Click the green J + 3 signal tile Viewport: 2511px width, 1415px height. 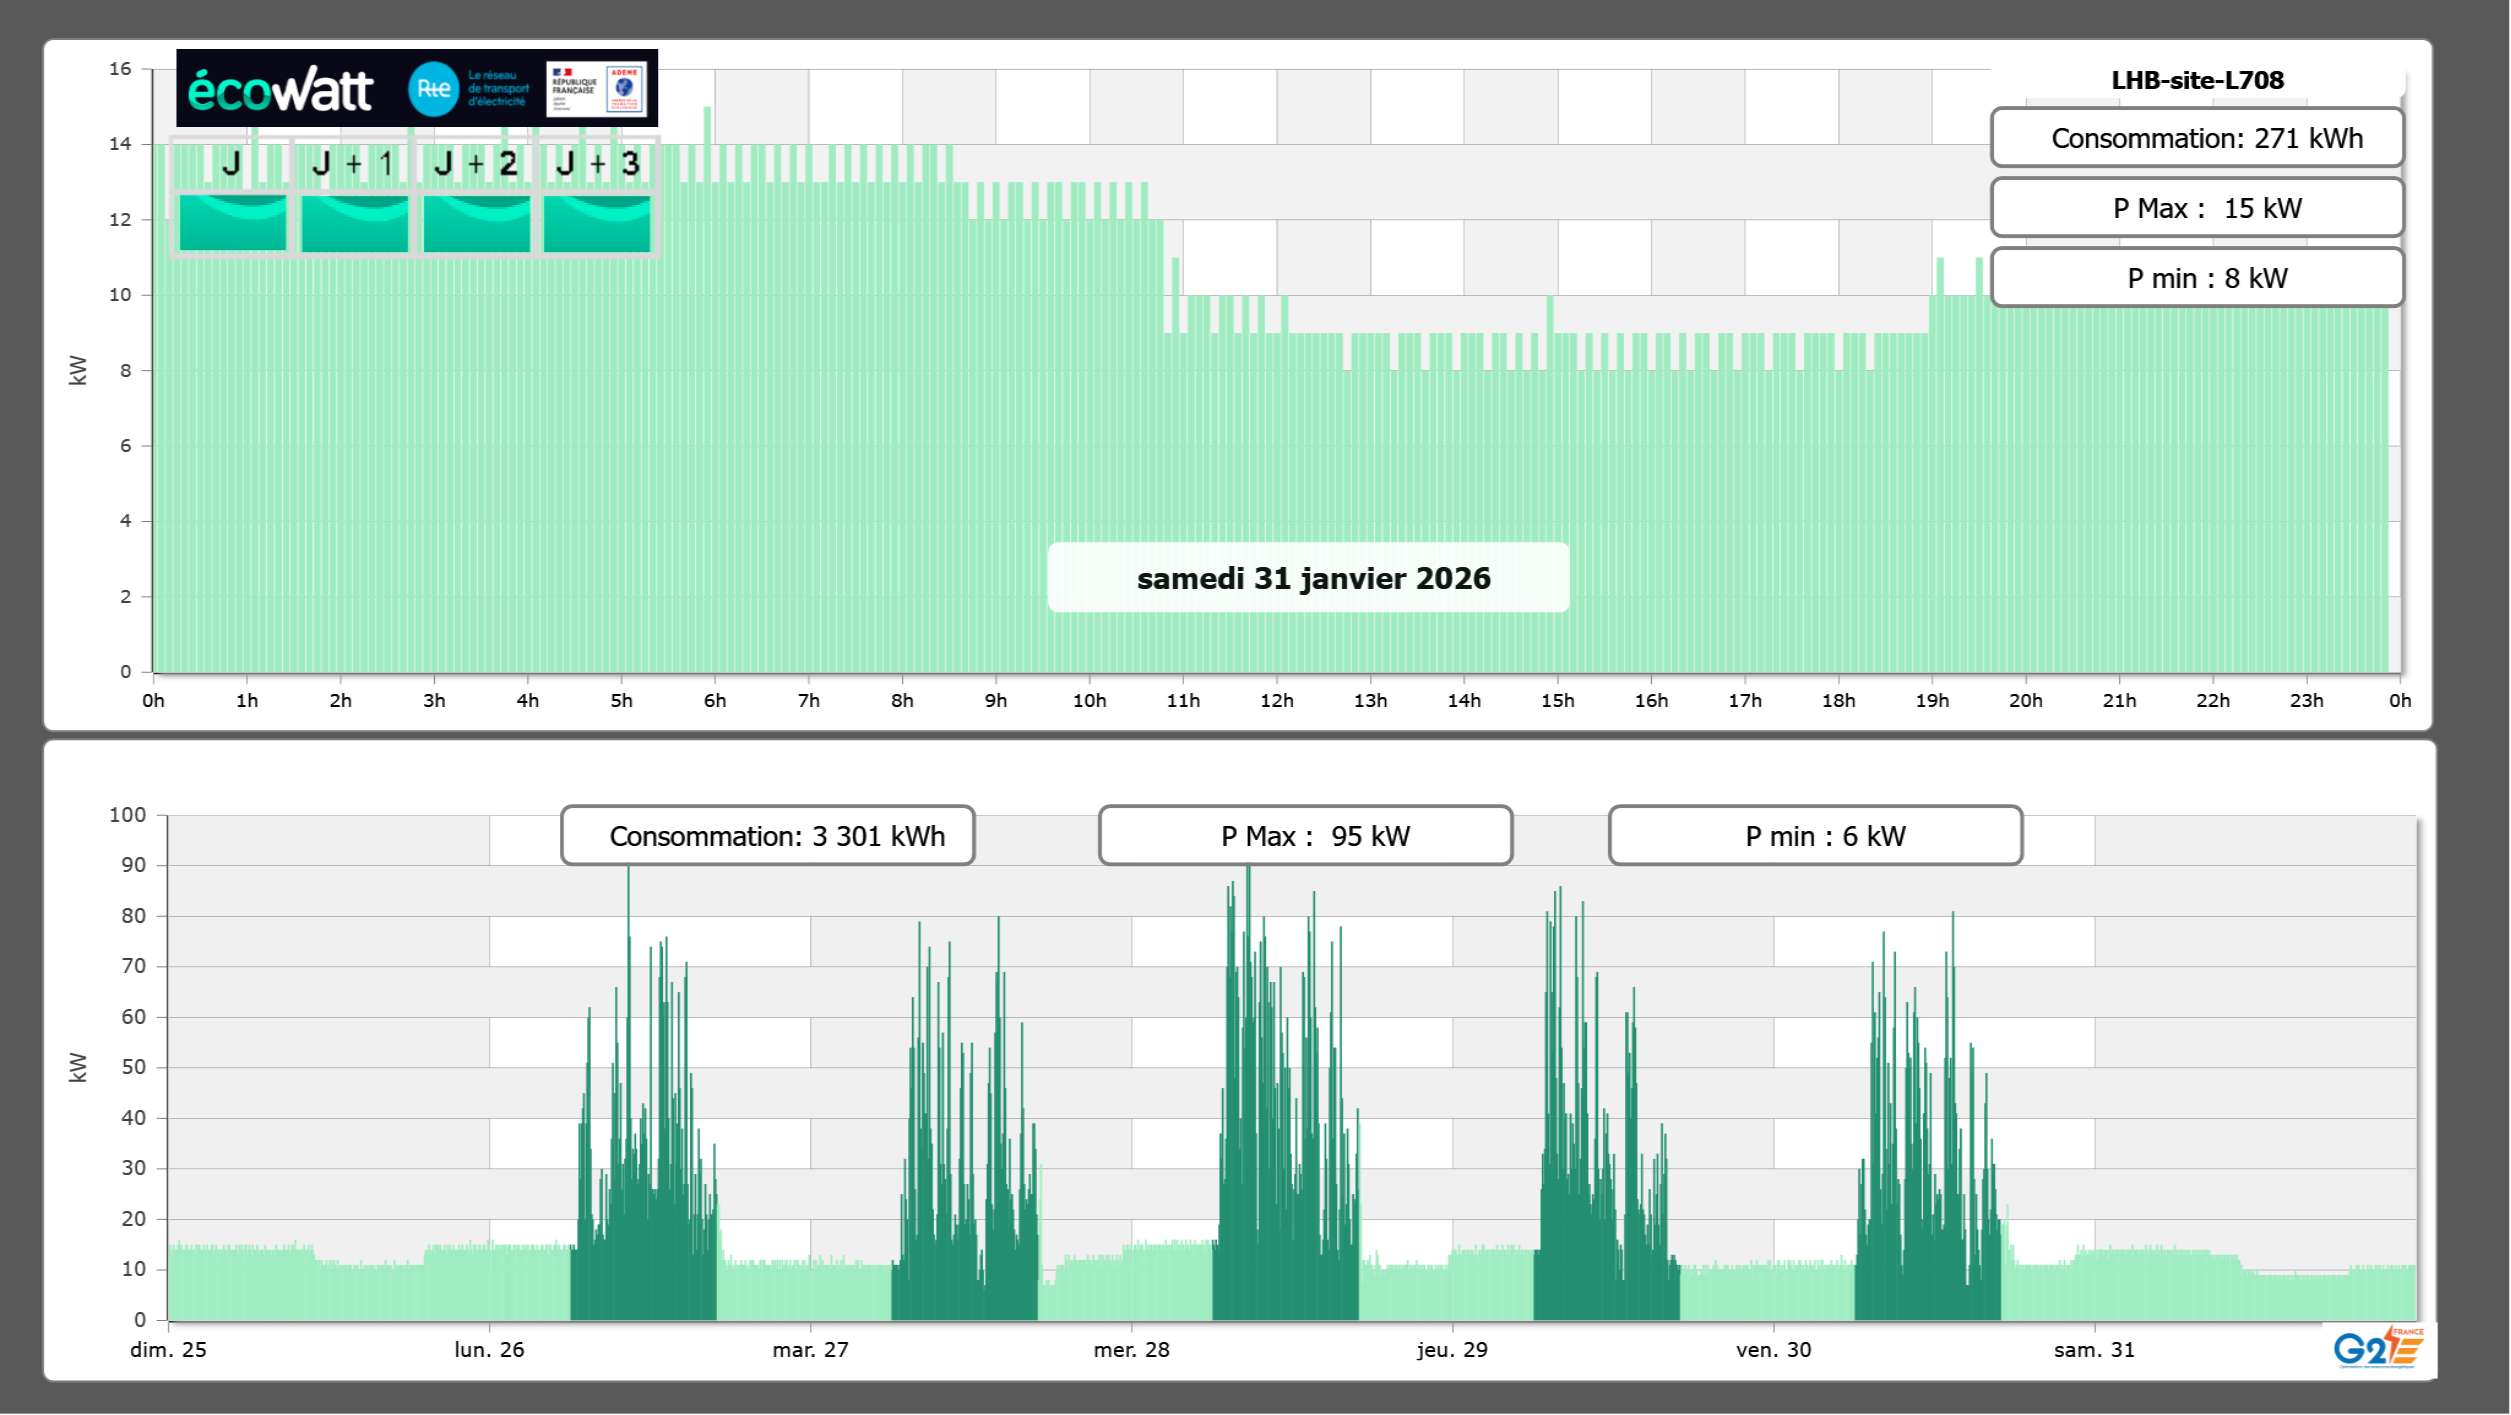597,223
